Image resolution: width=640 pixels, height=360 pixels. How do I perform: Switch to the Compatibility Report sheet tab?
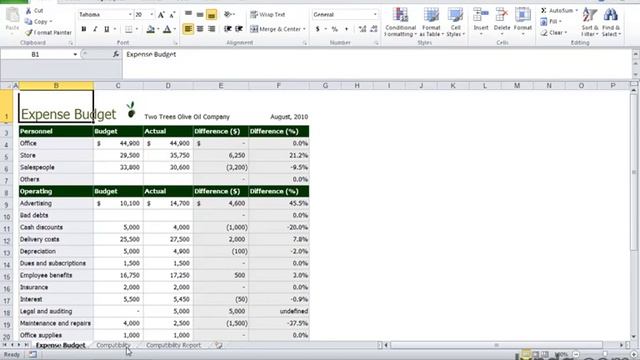173,345
